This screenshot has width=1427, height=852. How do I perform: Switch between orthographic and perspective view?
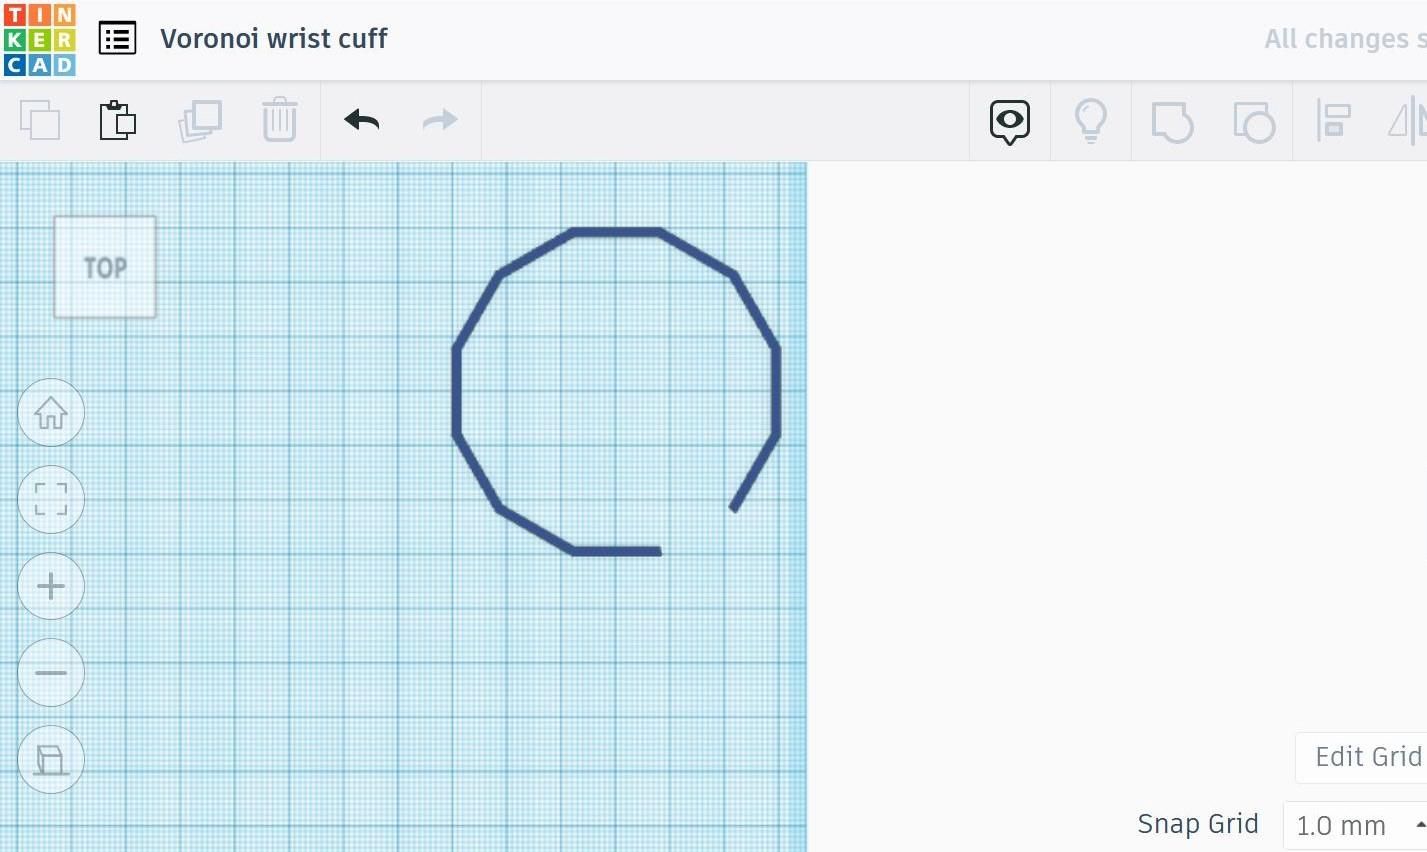click(51, 759)
